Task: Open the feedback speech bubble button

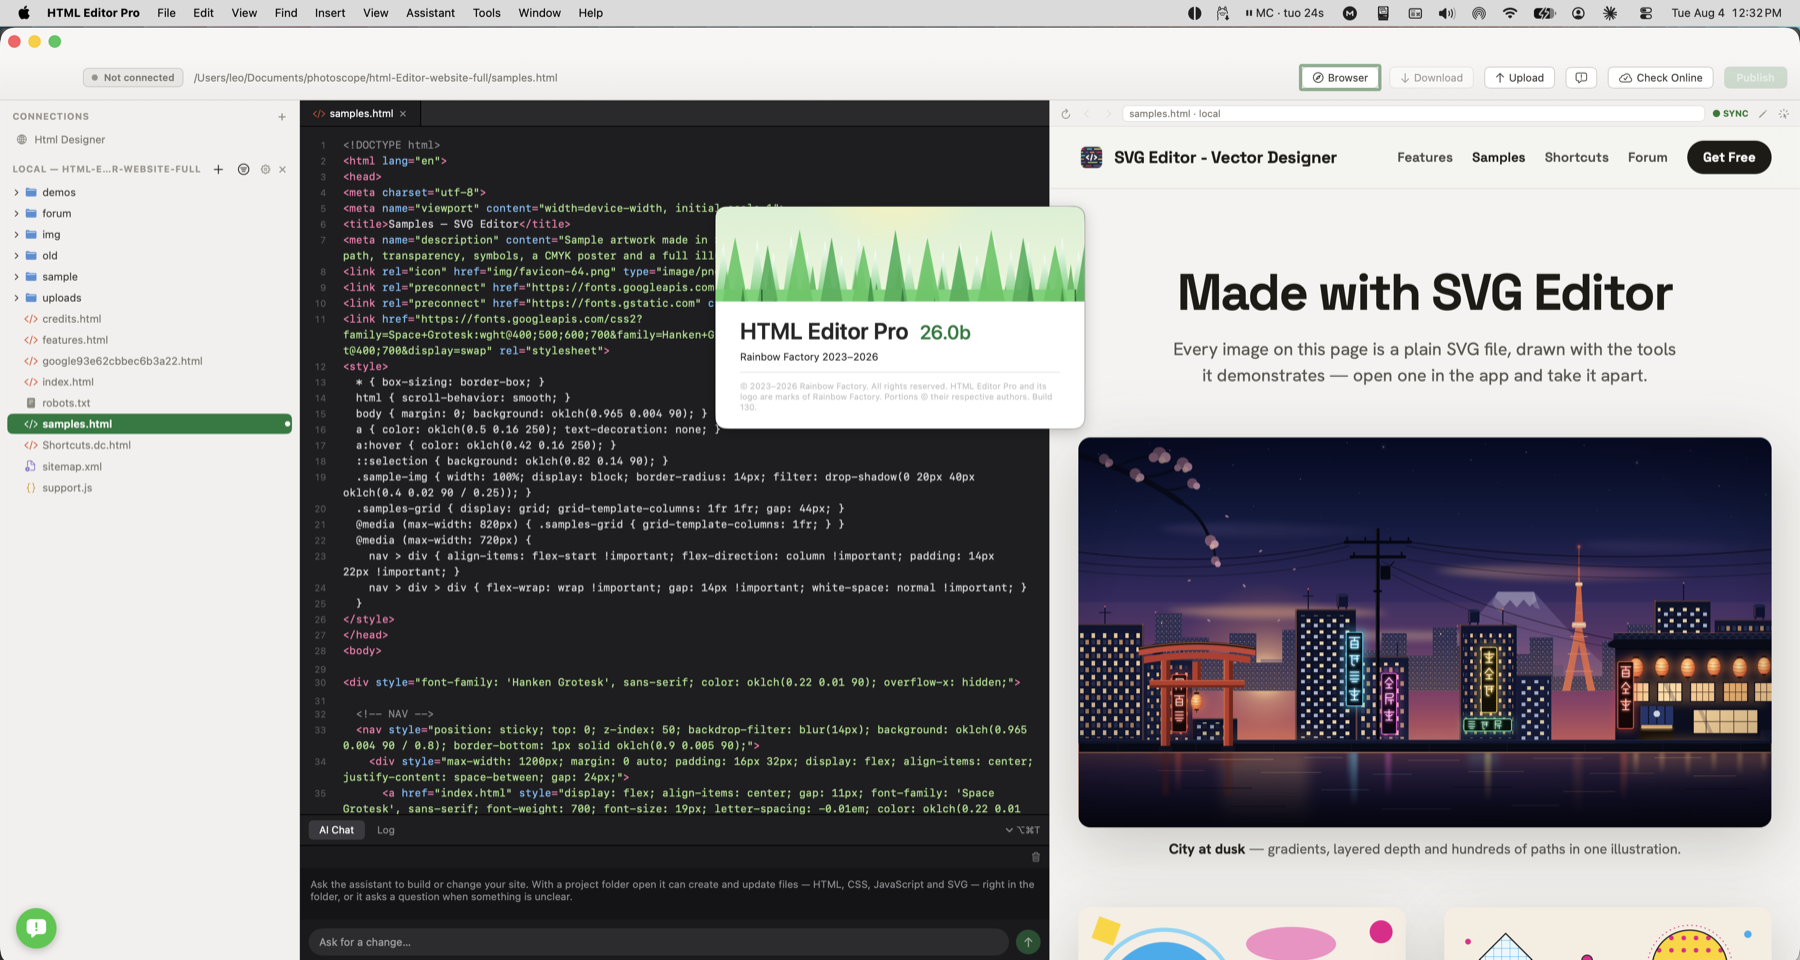Action: point(1581,78)
